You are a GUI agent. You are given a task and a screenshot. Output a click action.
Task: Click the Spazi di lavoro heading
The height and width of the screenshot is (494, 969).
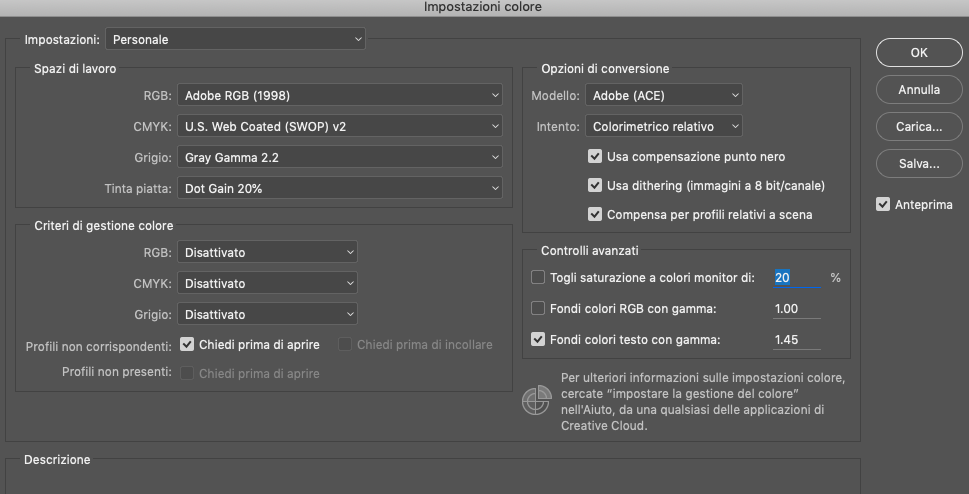pyautogui.click(x=75, y=69)
